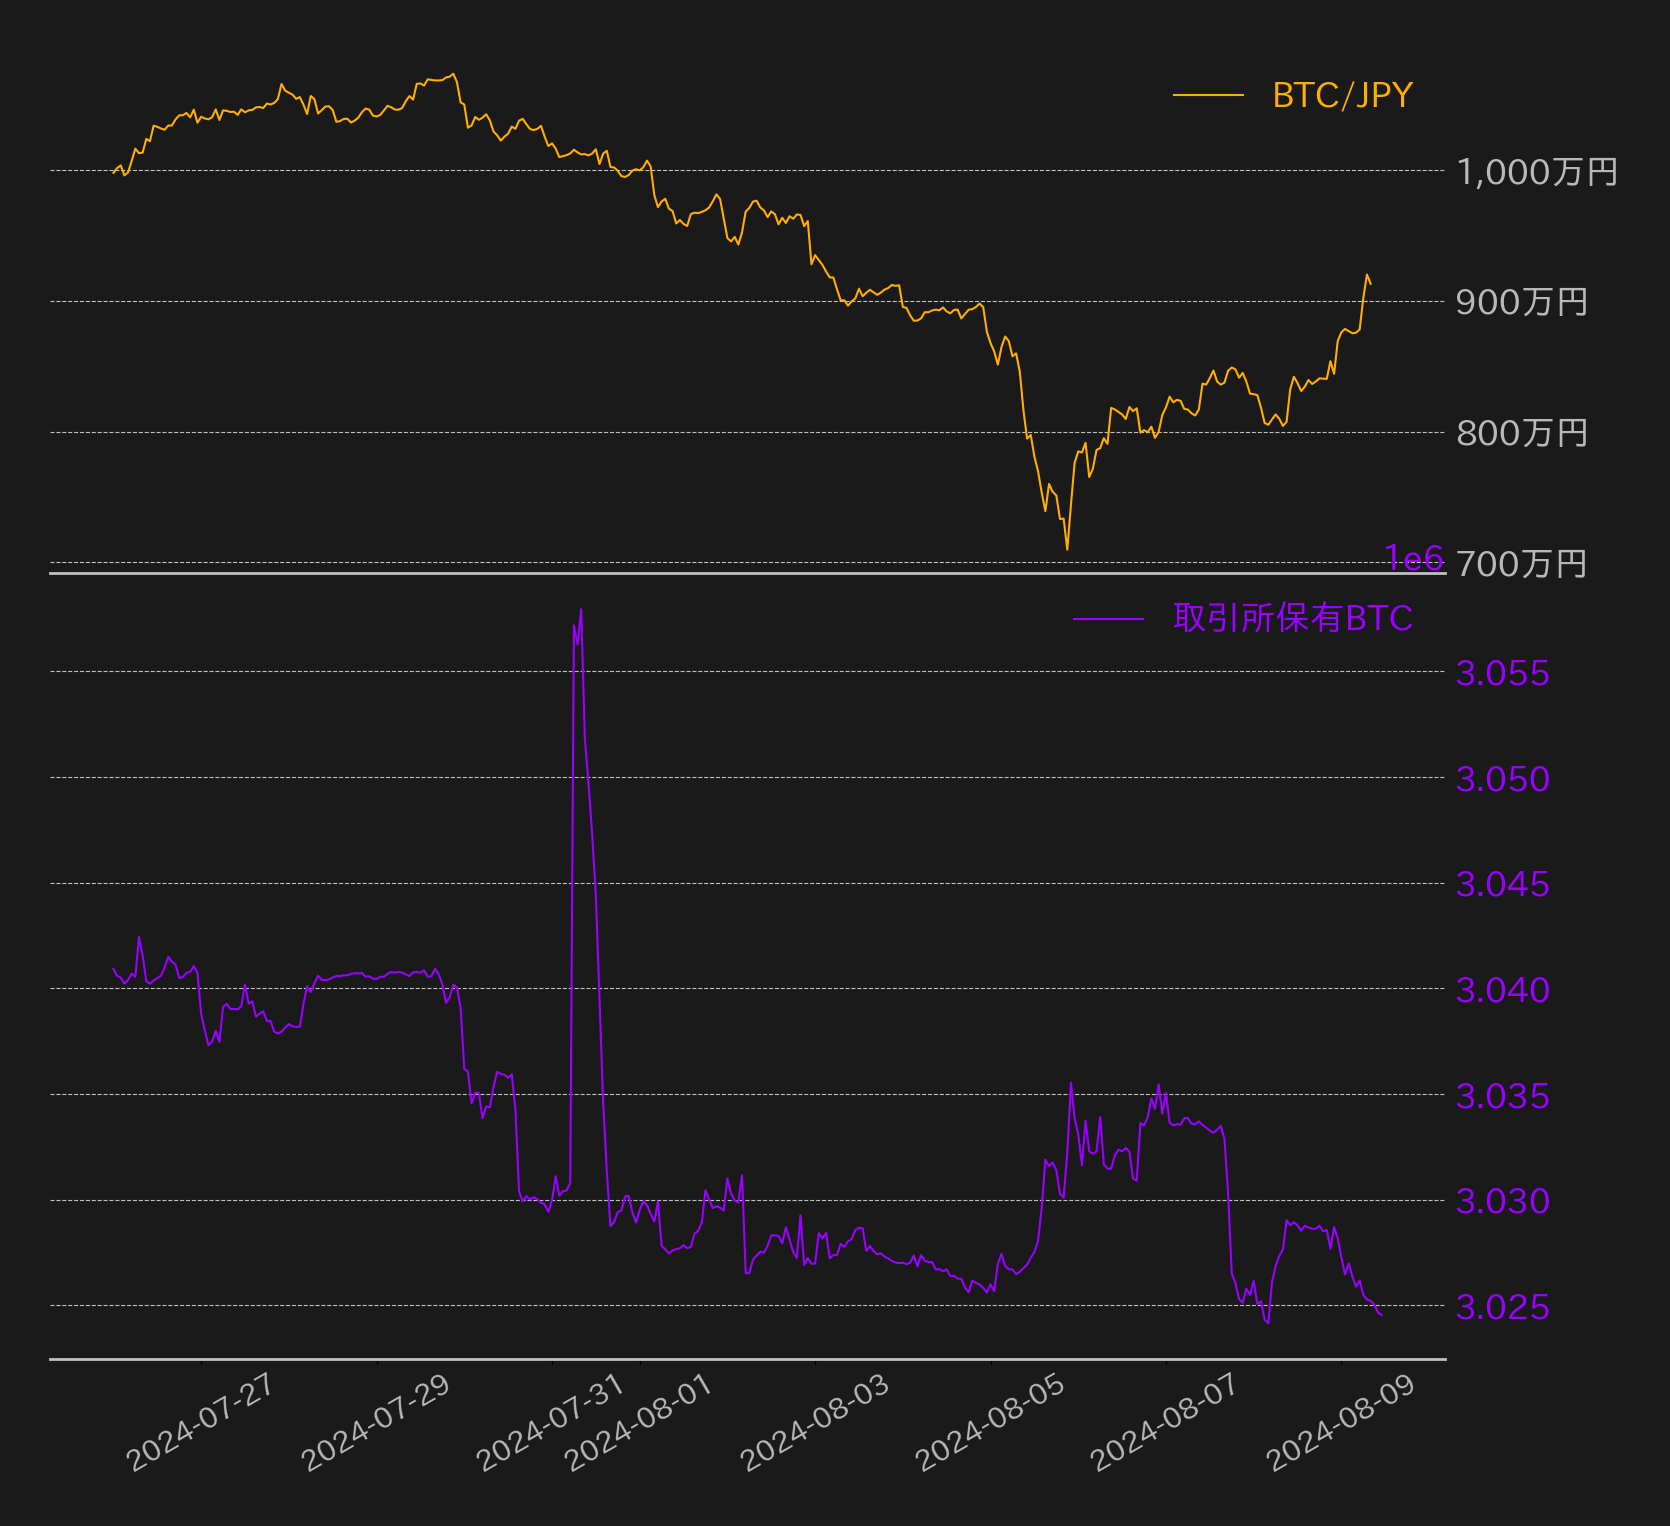Click the 1,000万円 axis label
This screenshot has height=1526, width=1670.
tap(1537, 172)
